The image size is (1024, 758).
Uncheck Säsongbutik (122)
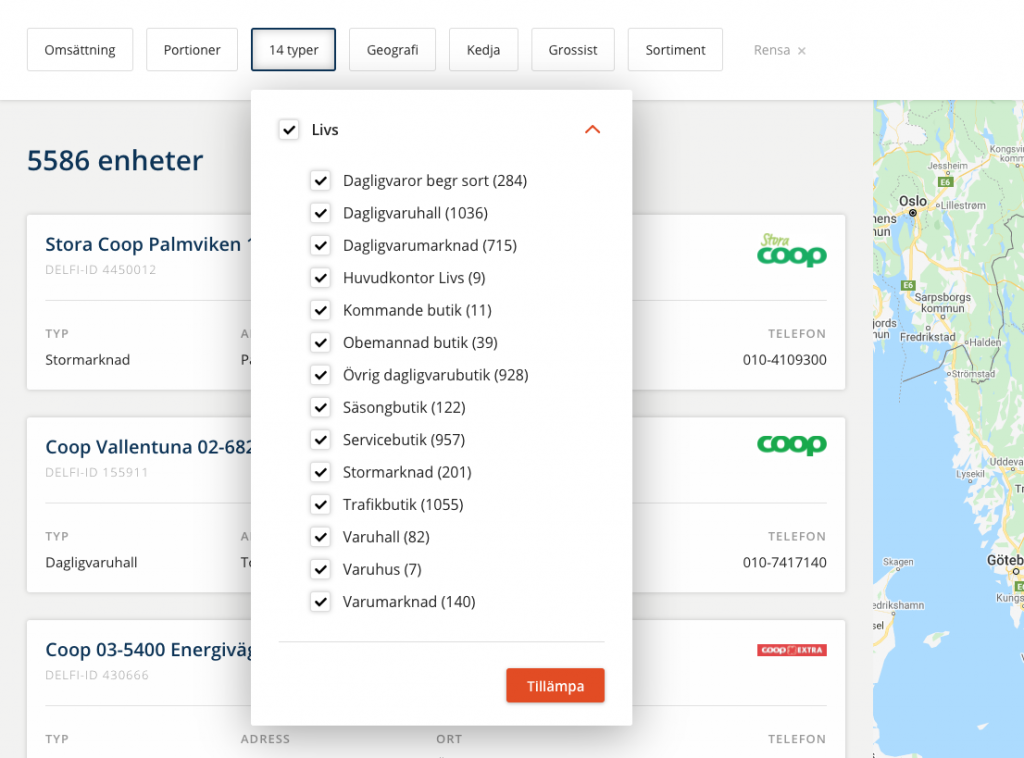[x=320, y=407]
